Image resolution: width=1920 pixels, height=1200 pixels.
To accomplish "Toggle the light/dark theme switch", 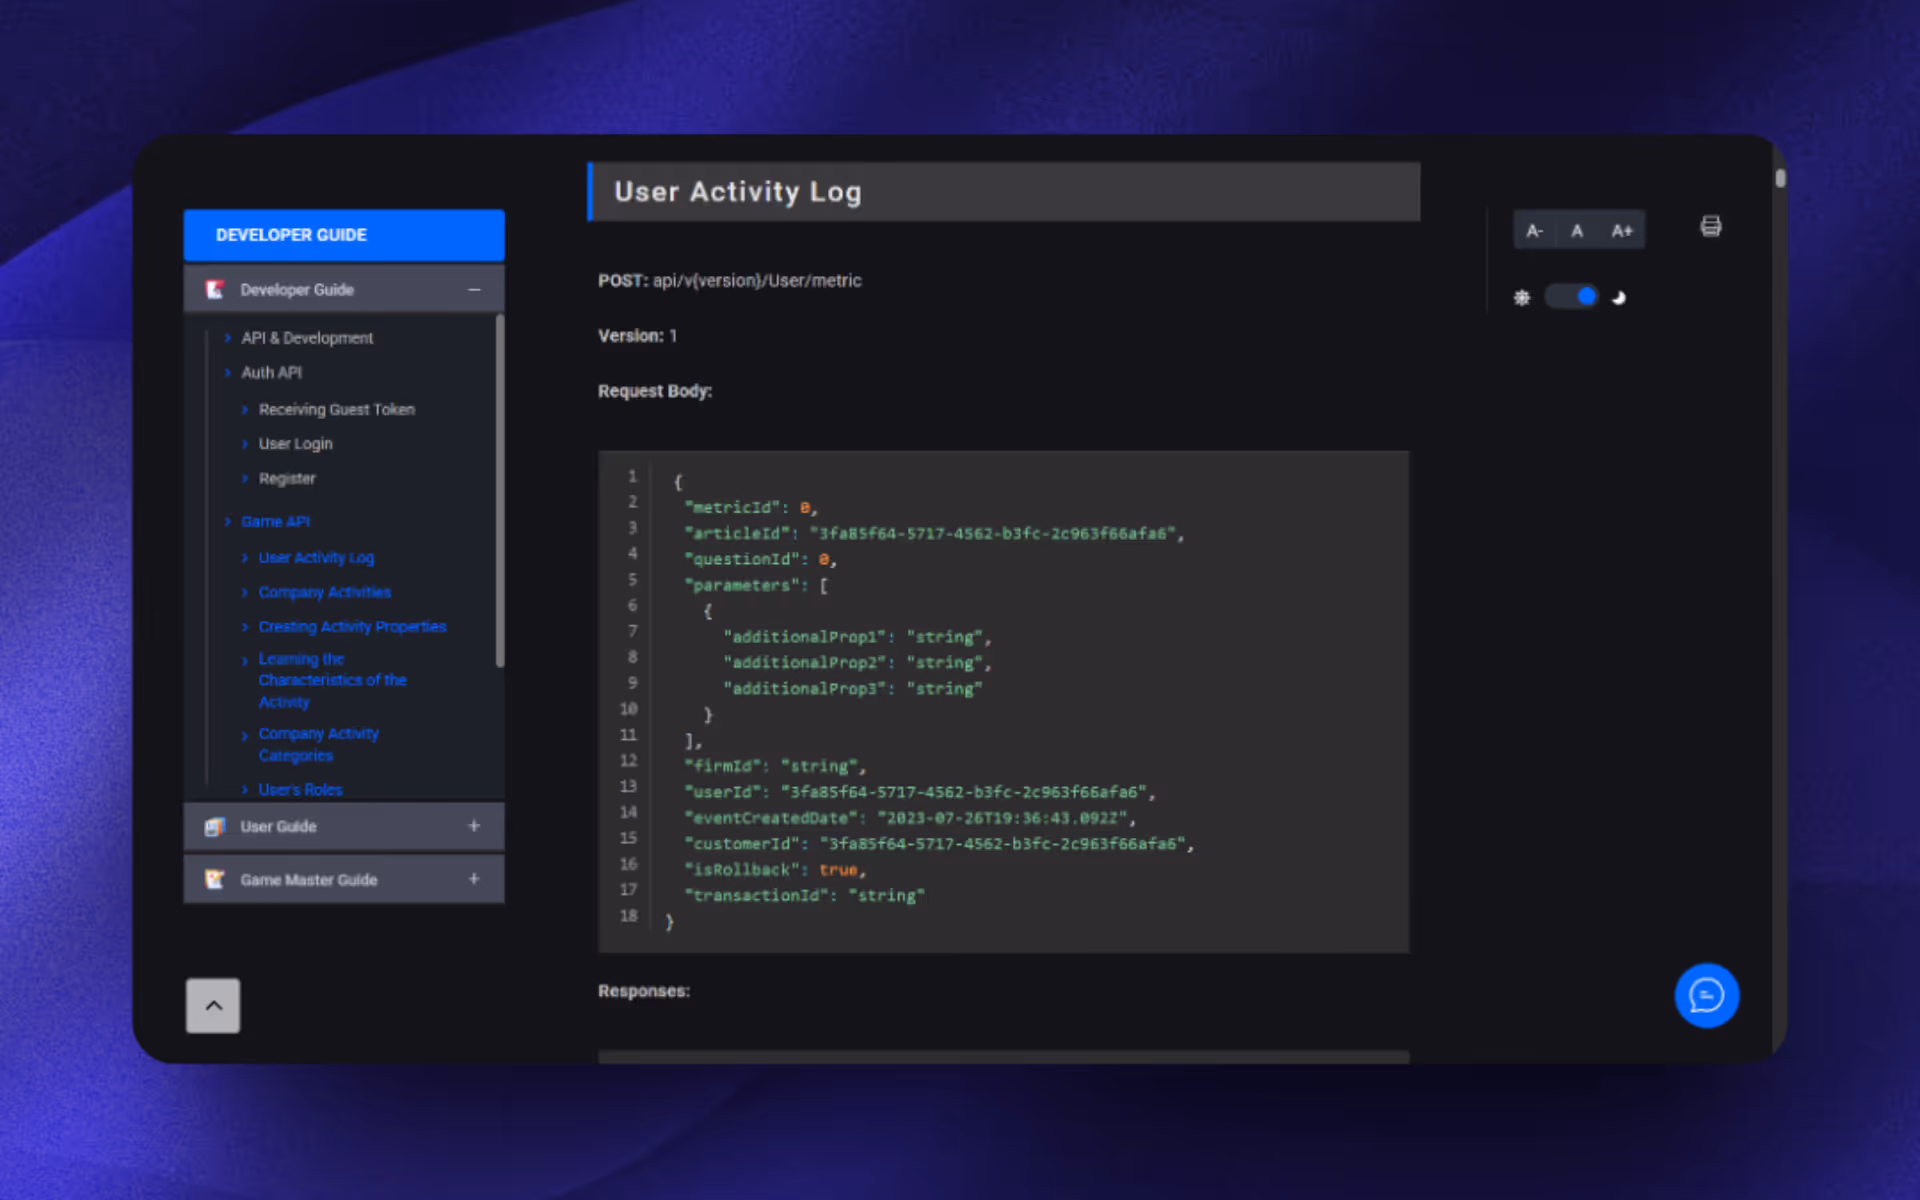I will click(1571, 297).
